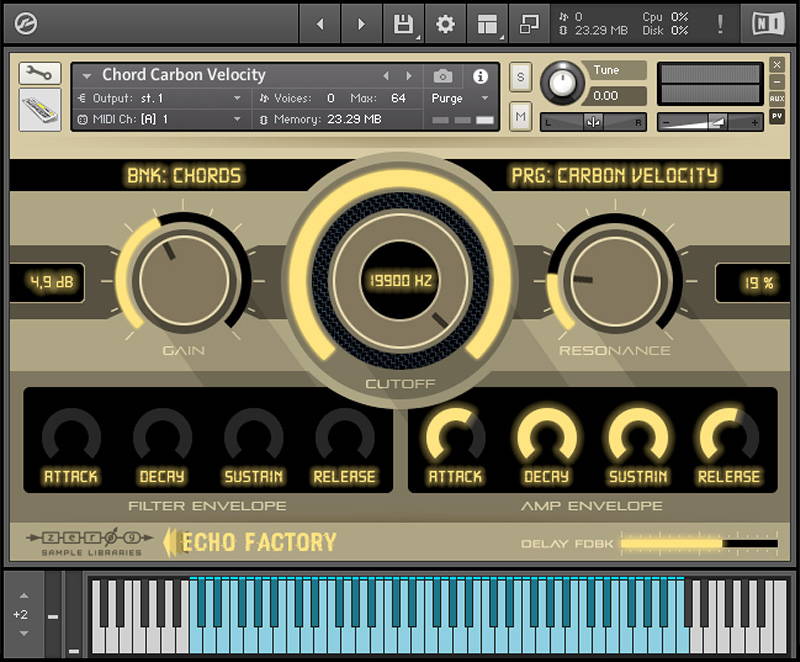800x662 pixels.
Task: Toggle the AUX sends button
Action: point(777,98)
